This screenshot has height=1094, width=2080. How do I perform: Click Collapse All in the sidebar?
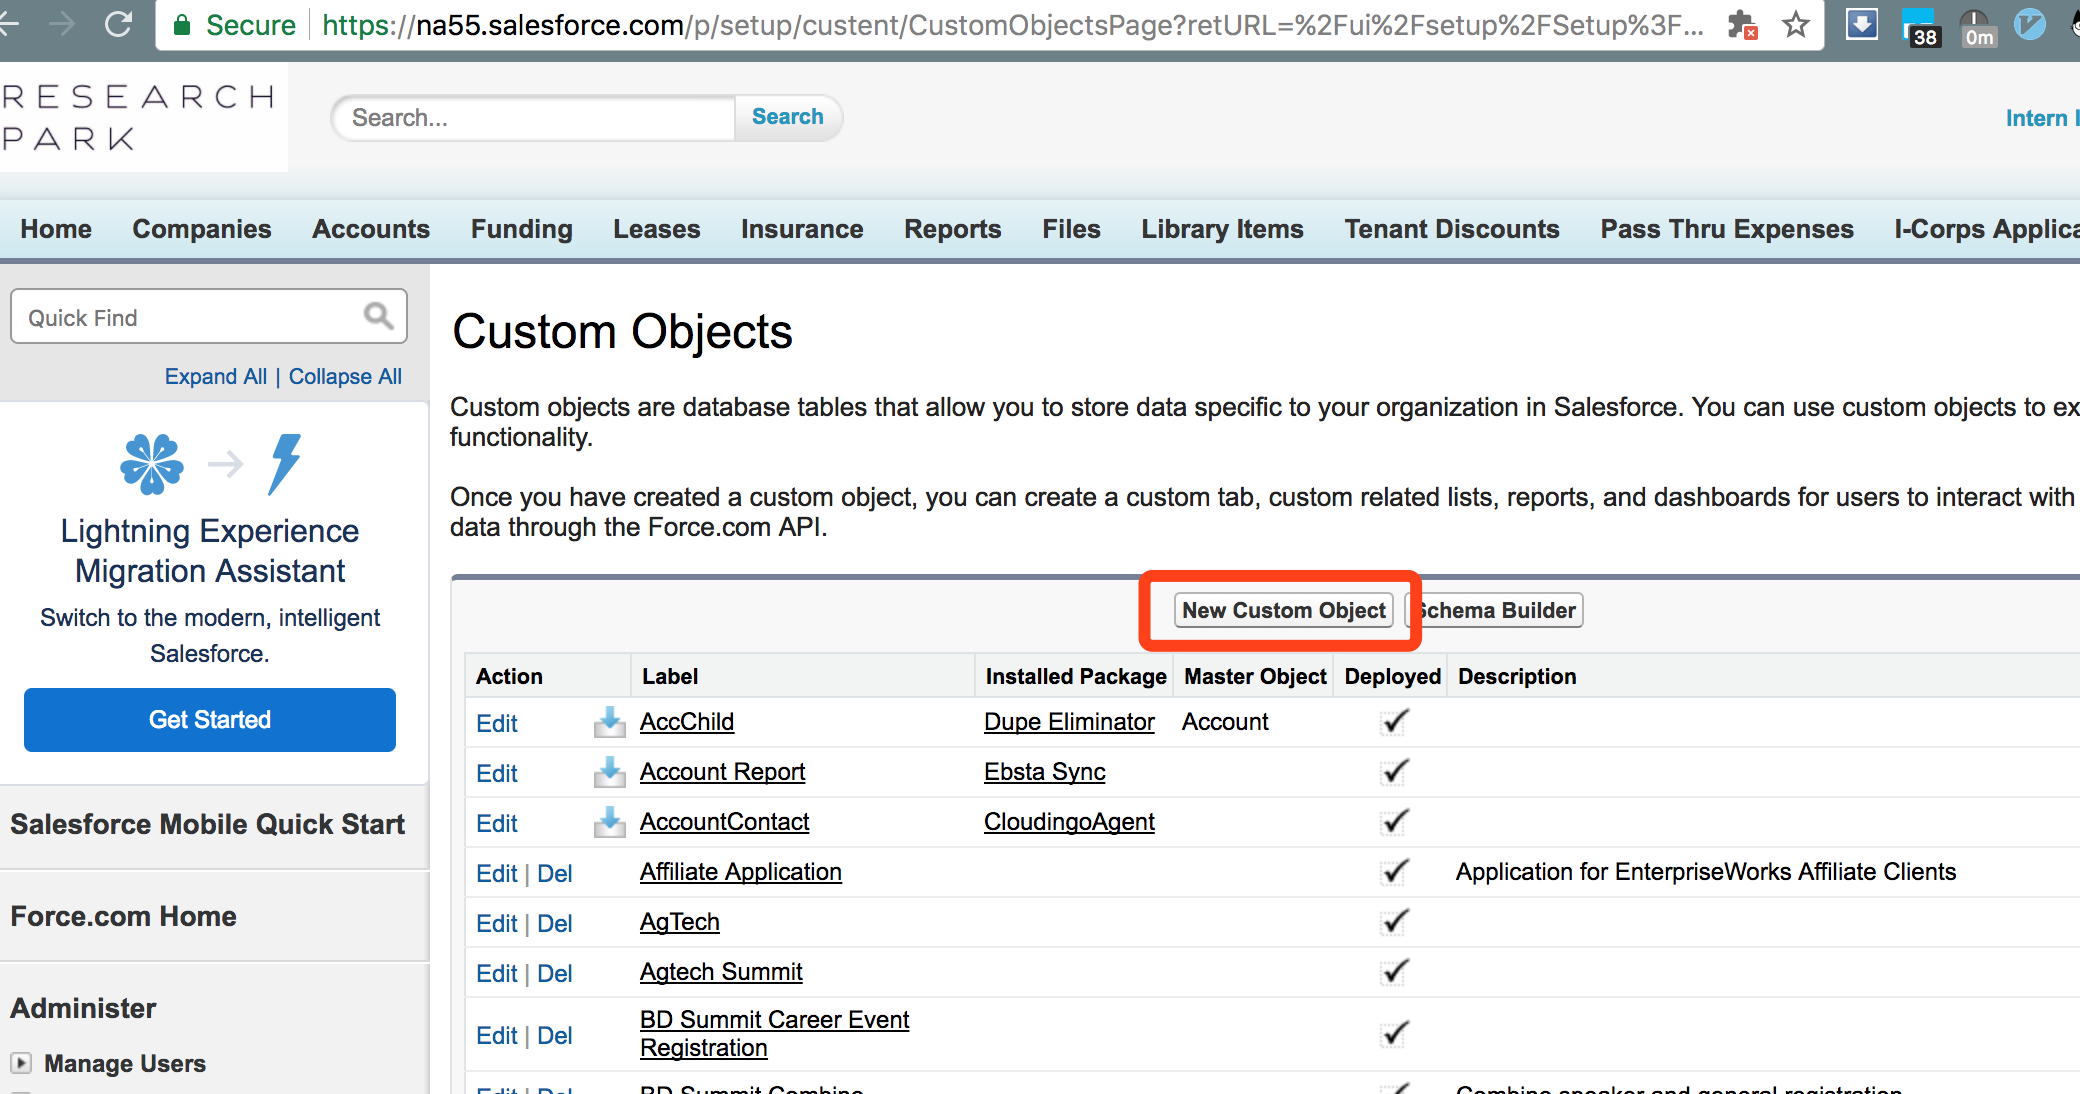pyautogui.click(x=345, y=377)
